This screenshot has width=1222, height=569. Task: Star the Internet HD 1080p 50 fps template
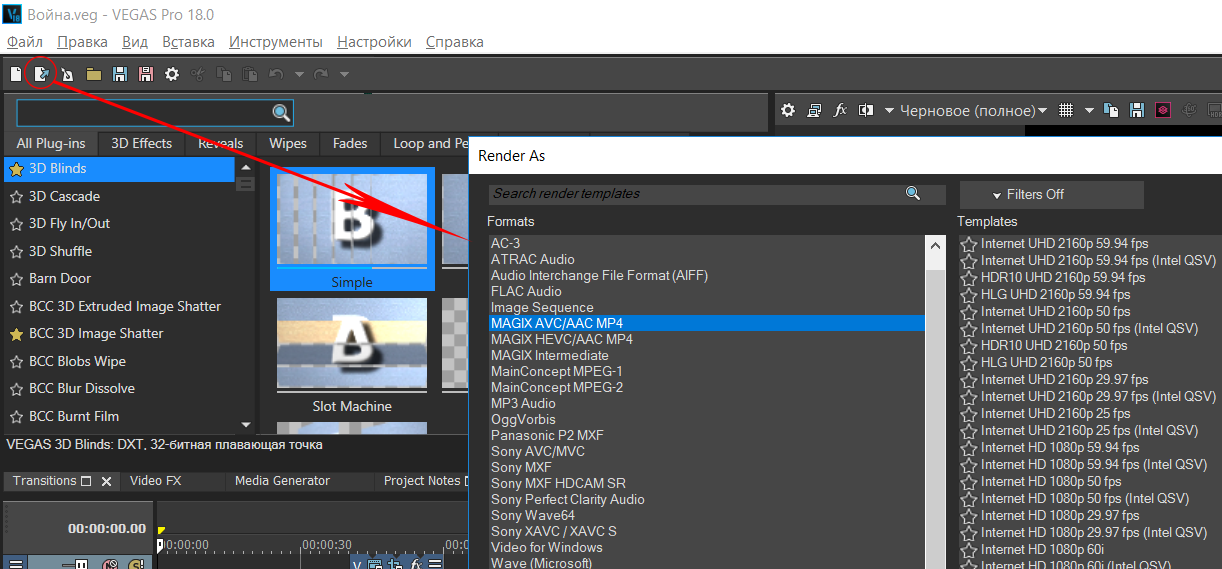click(x=969, y=481)
